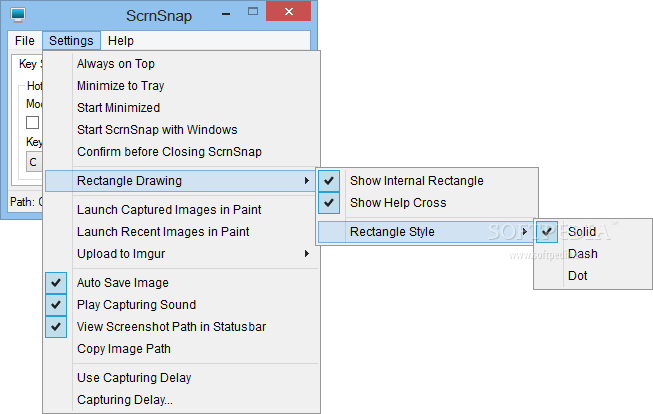Enable Always on Top
The image size is (653, 414).
(x=116, y=64)
